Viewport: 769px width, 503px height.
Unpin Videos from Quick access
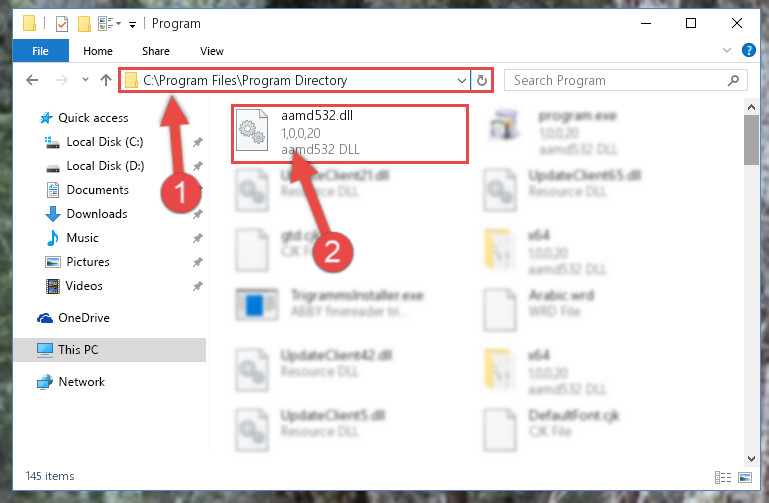198,286
